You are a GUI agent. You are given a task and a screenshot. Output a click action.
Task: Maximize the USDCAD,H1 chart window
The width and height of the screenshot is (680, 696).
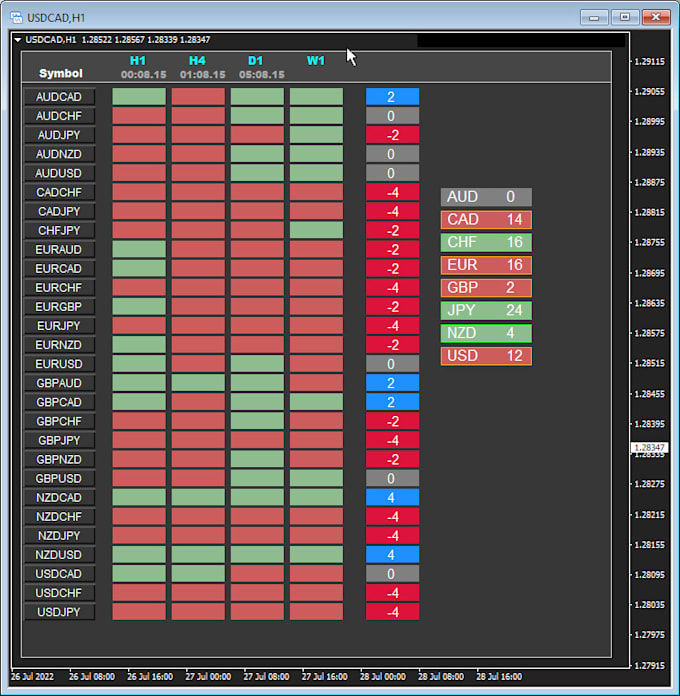click(x=625, y=17)
